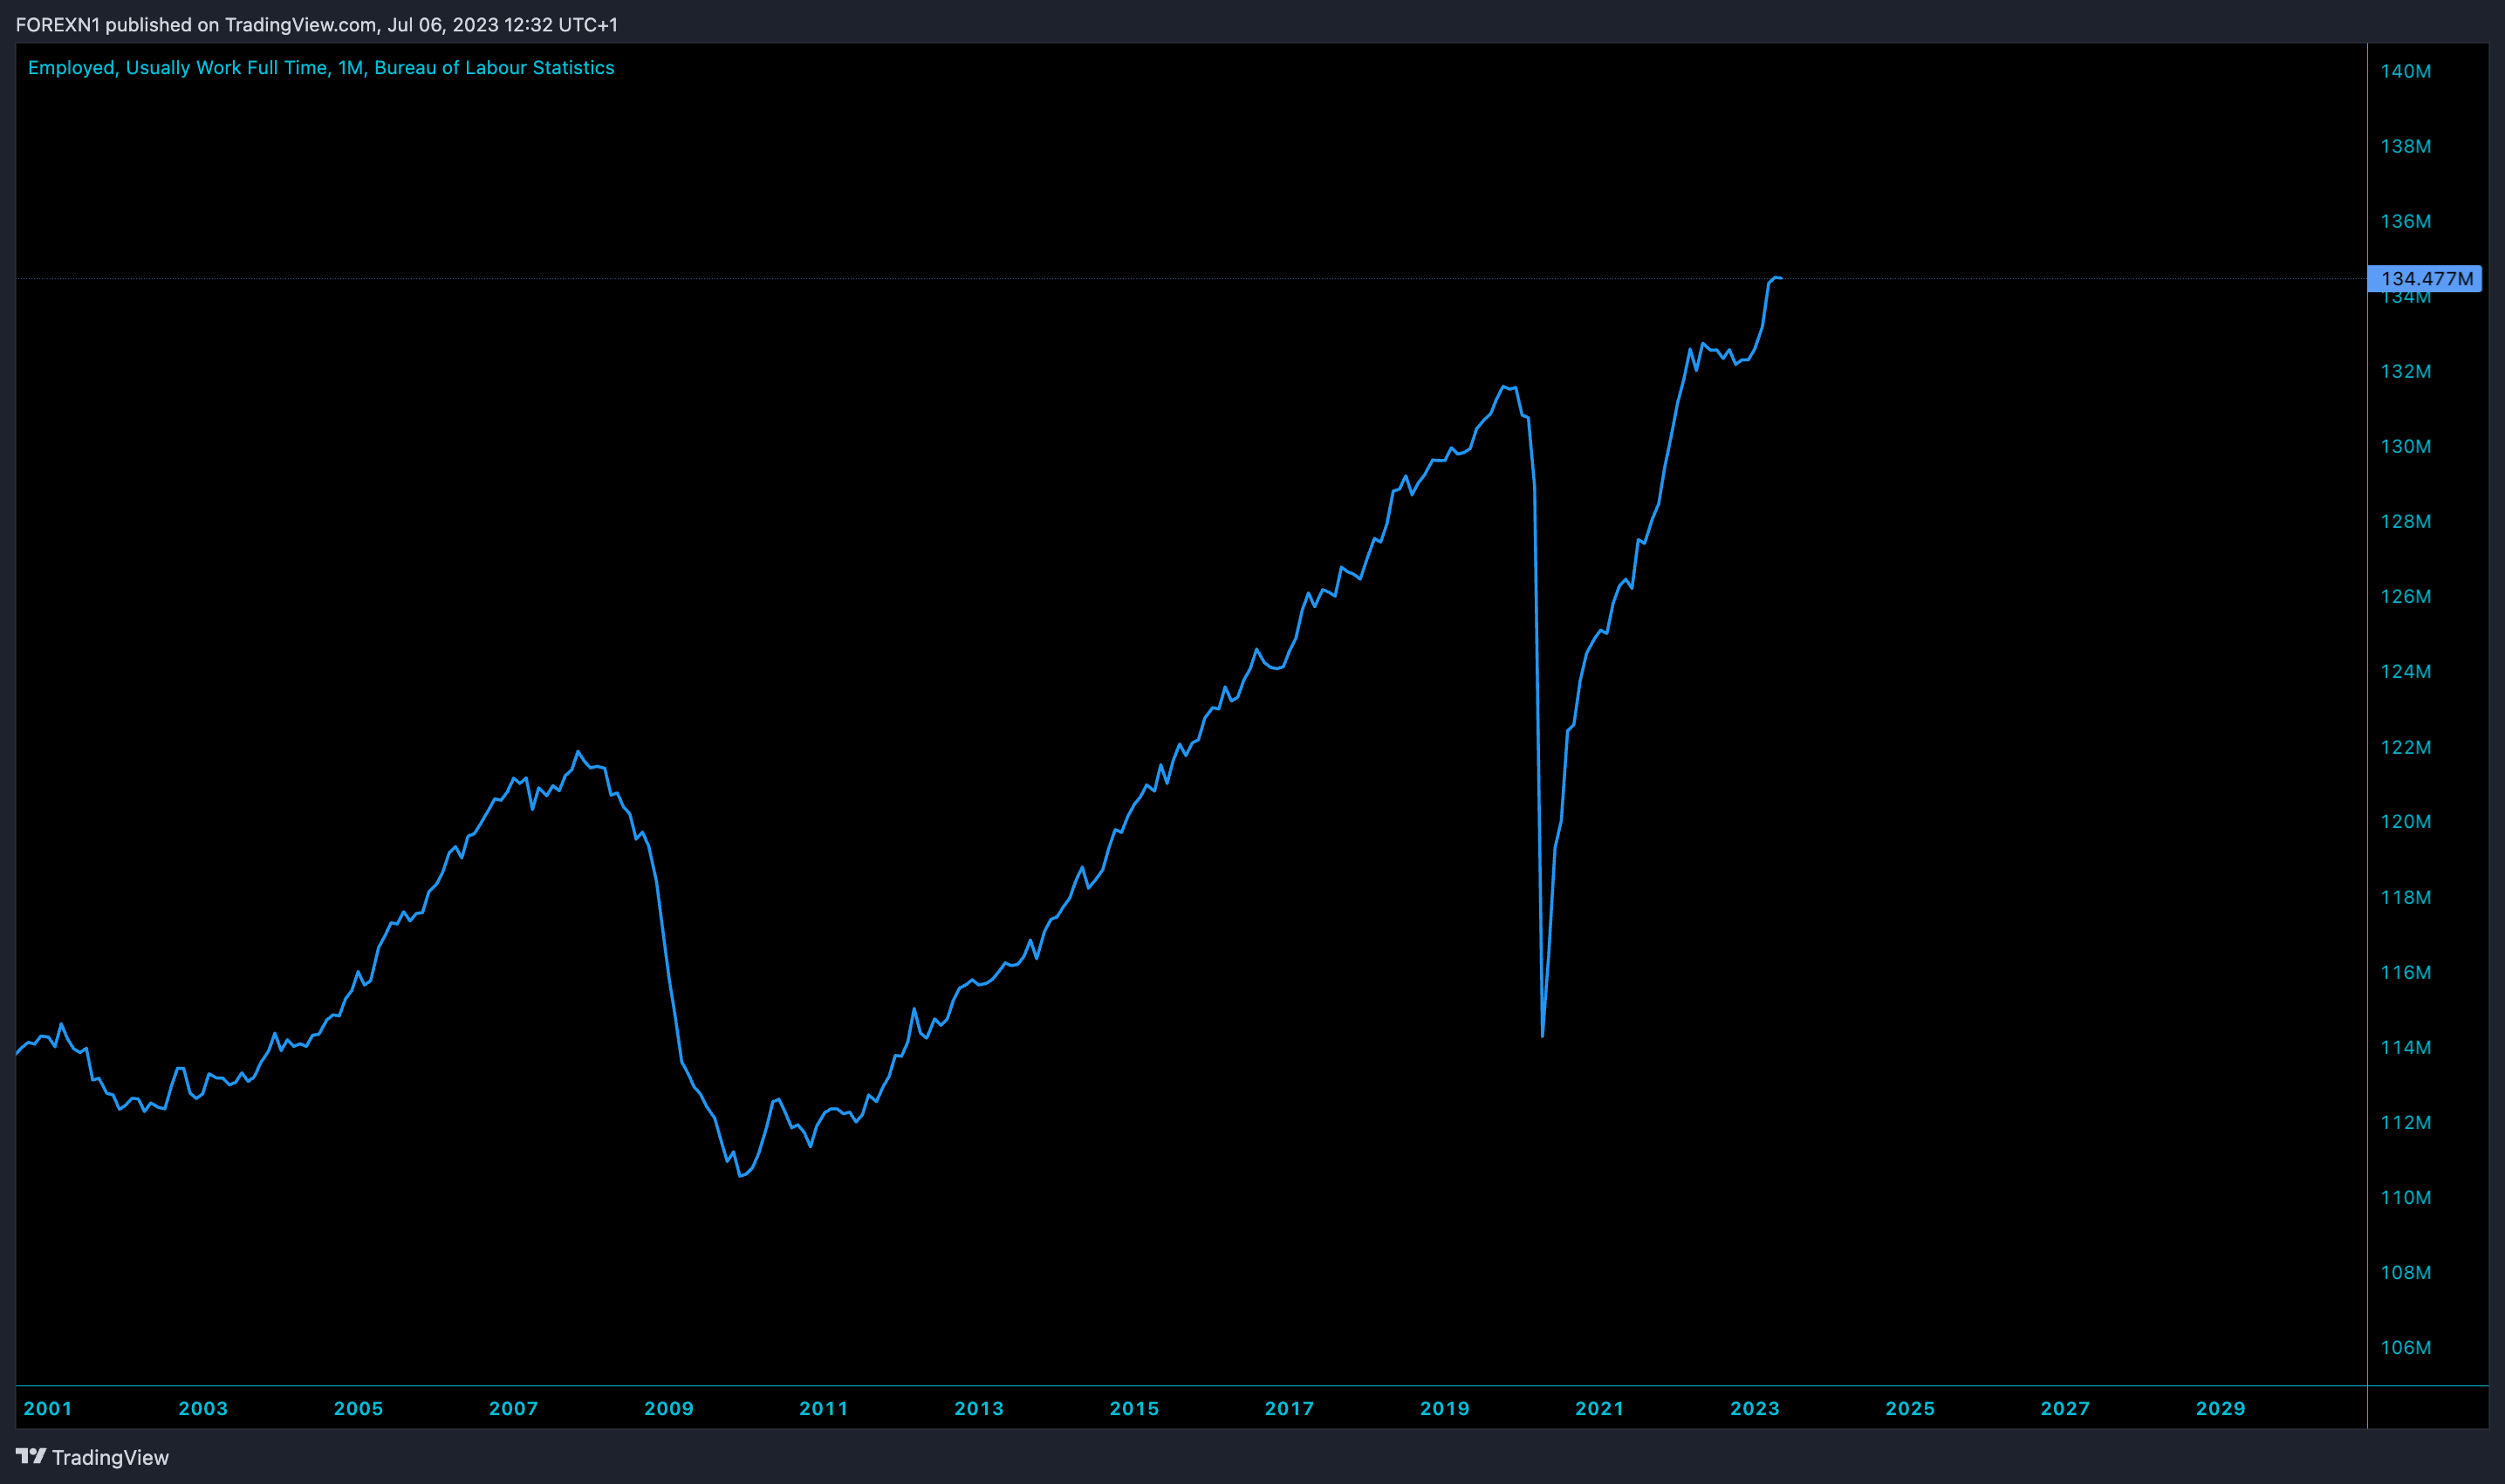2505x1484 pixels.
Task: Click the 2015 year label on time axis
Action: [x=1134, y=1408]
